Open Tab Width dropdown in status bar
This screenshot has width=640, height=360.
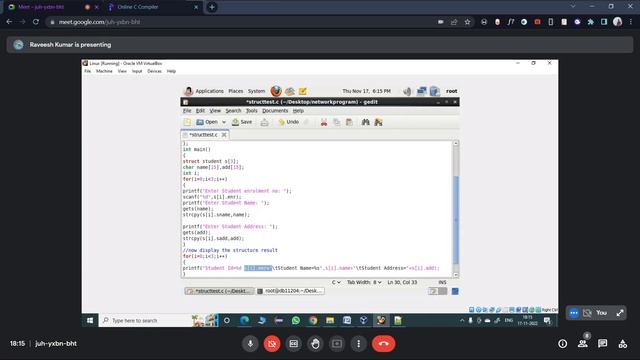point(364,282)
